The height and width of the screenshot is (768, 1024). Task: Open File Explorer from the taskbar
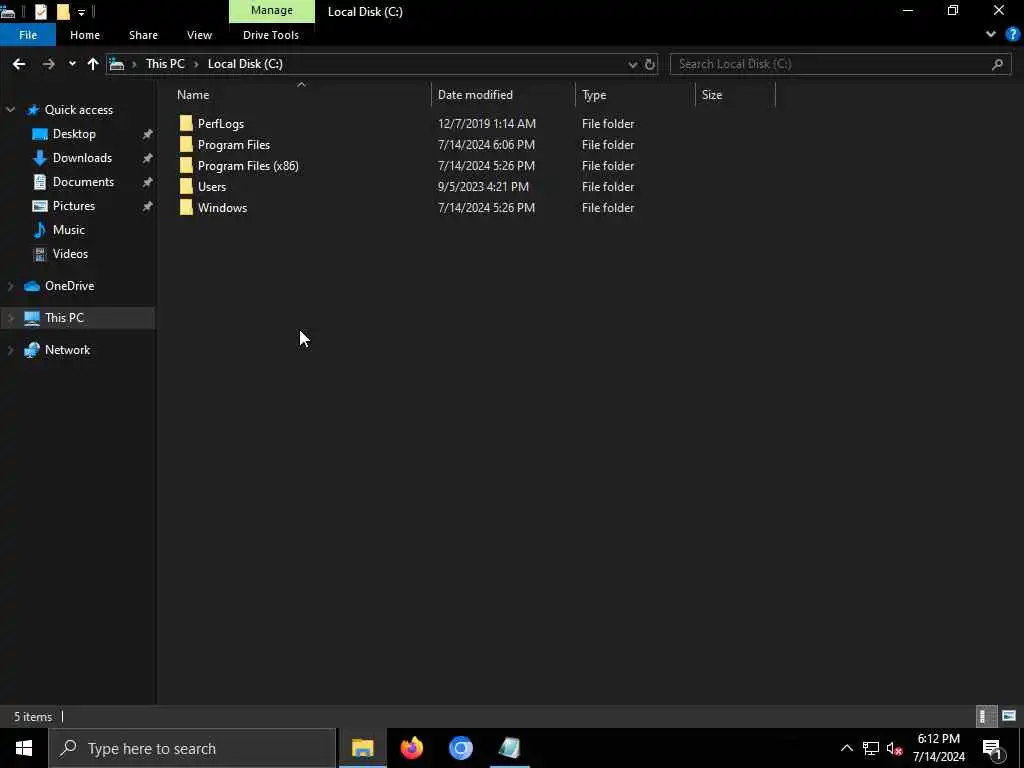click(362, 748)
